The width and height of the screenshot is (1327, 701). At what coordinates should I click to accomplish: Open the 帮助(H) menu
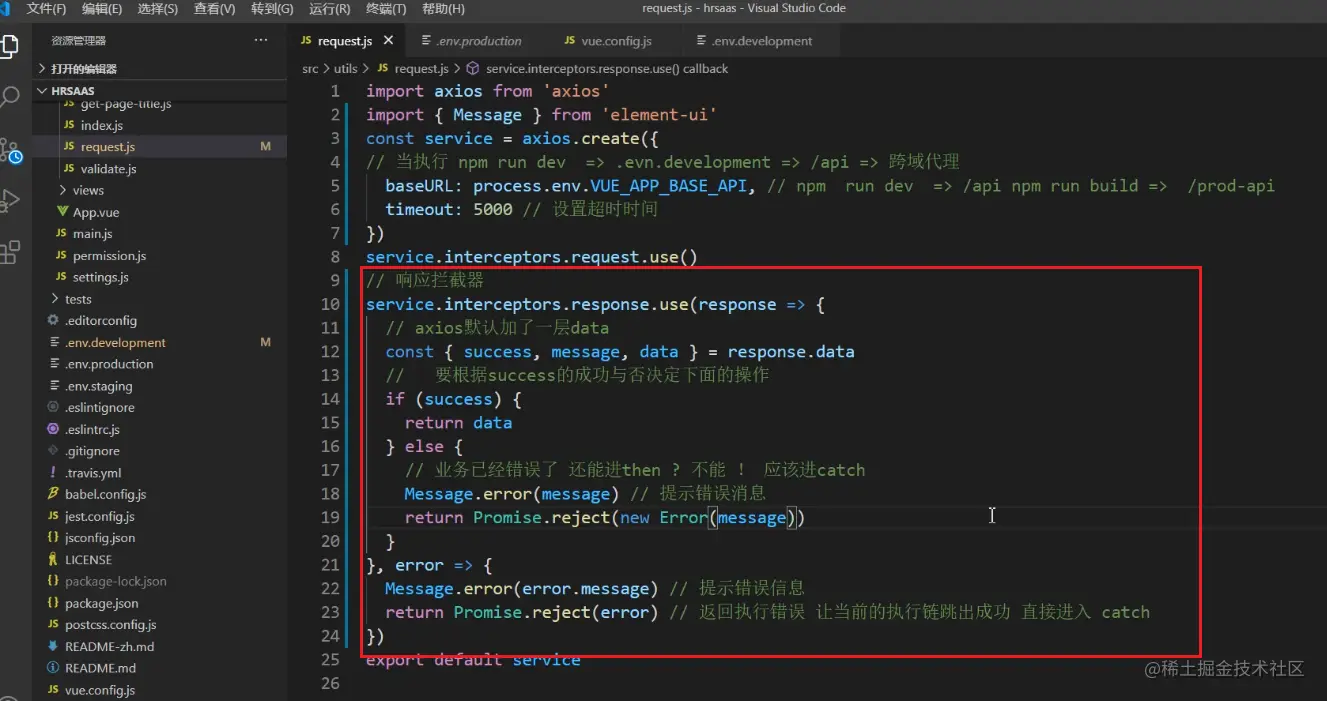click(443, 9)
